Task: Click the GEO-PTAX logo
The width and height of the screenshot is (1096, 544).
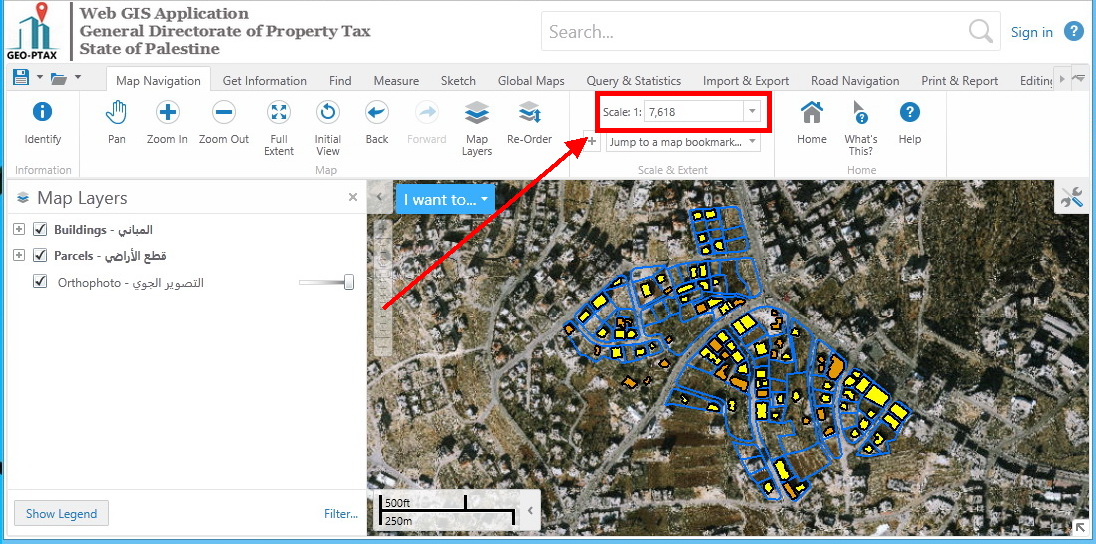Action: tap(32, 31)
